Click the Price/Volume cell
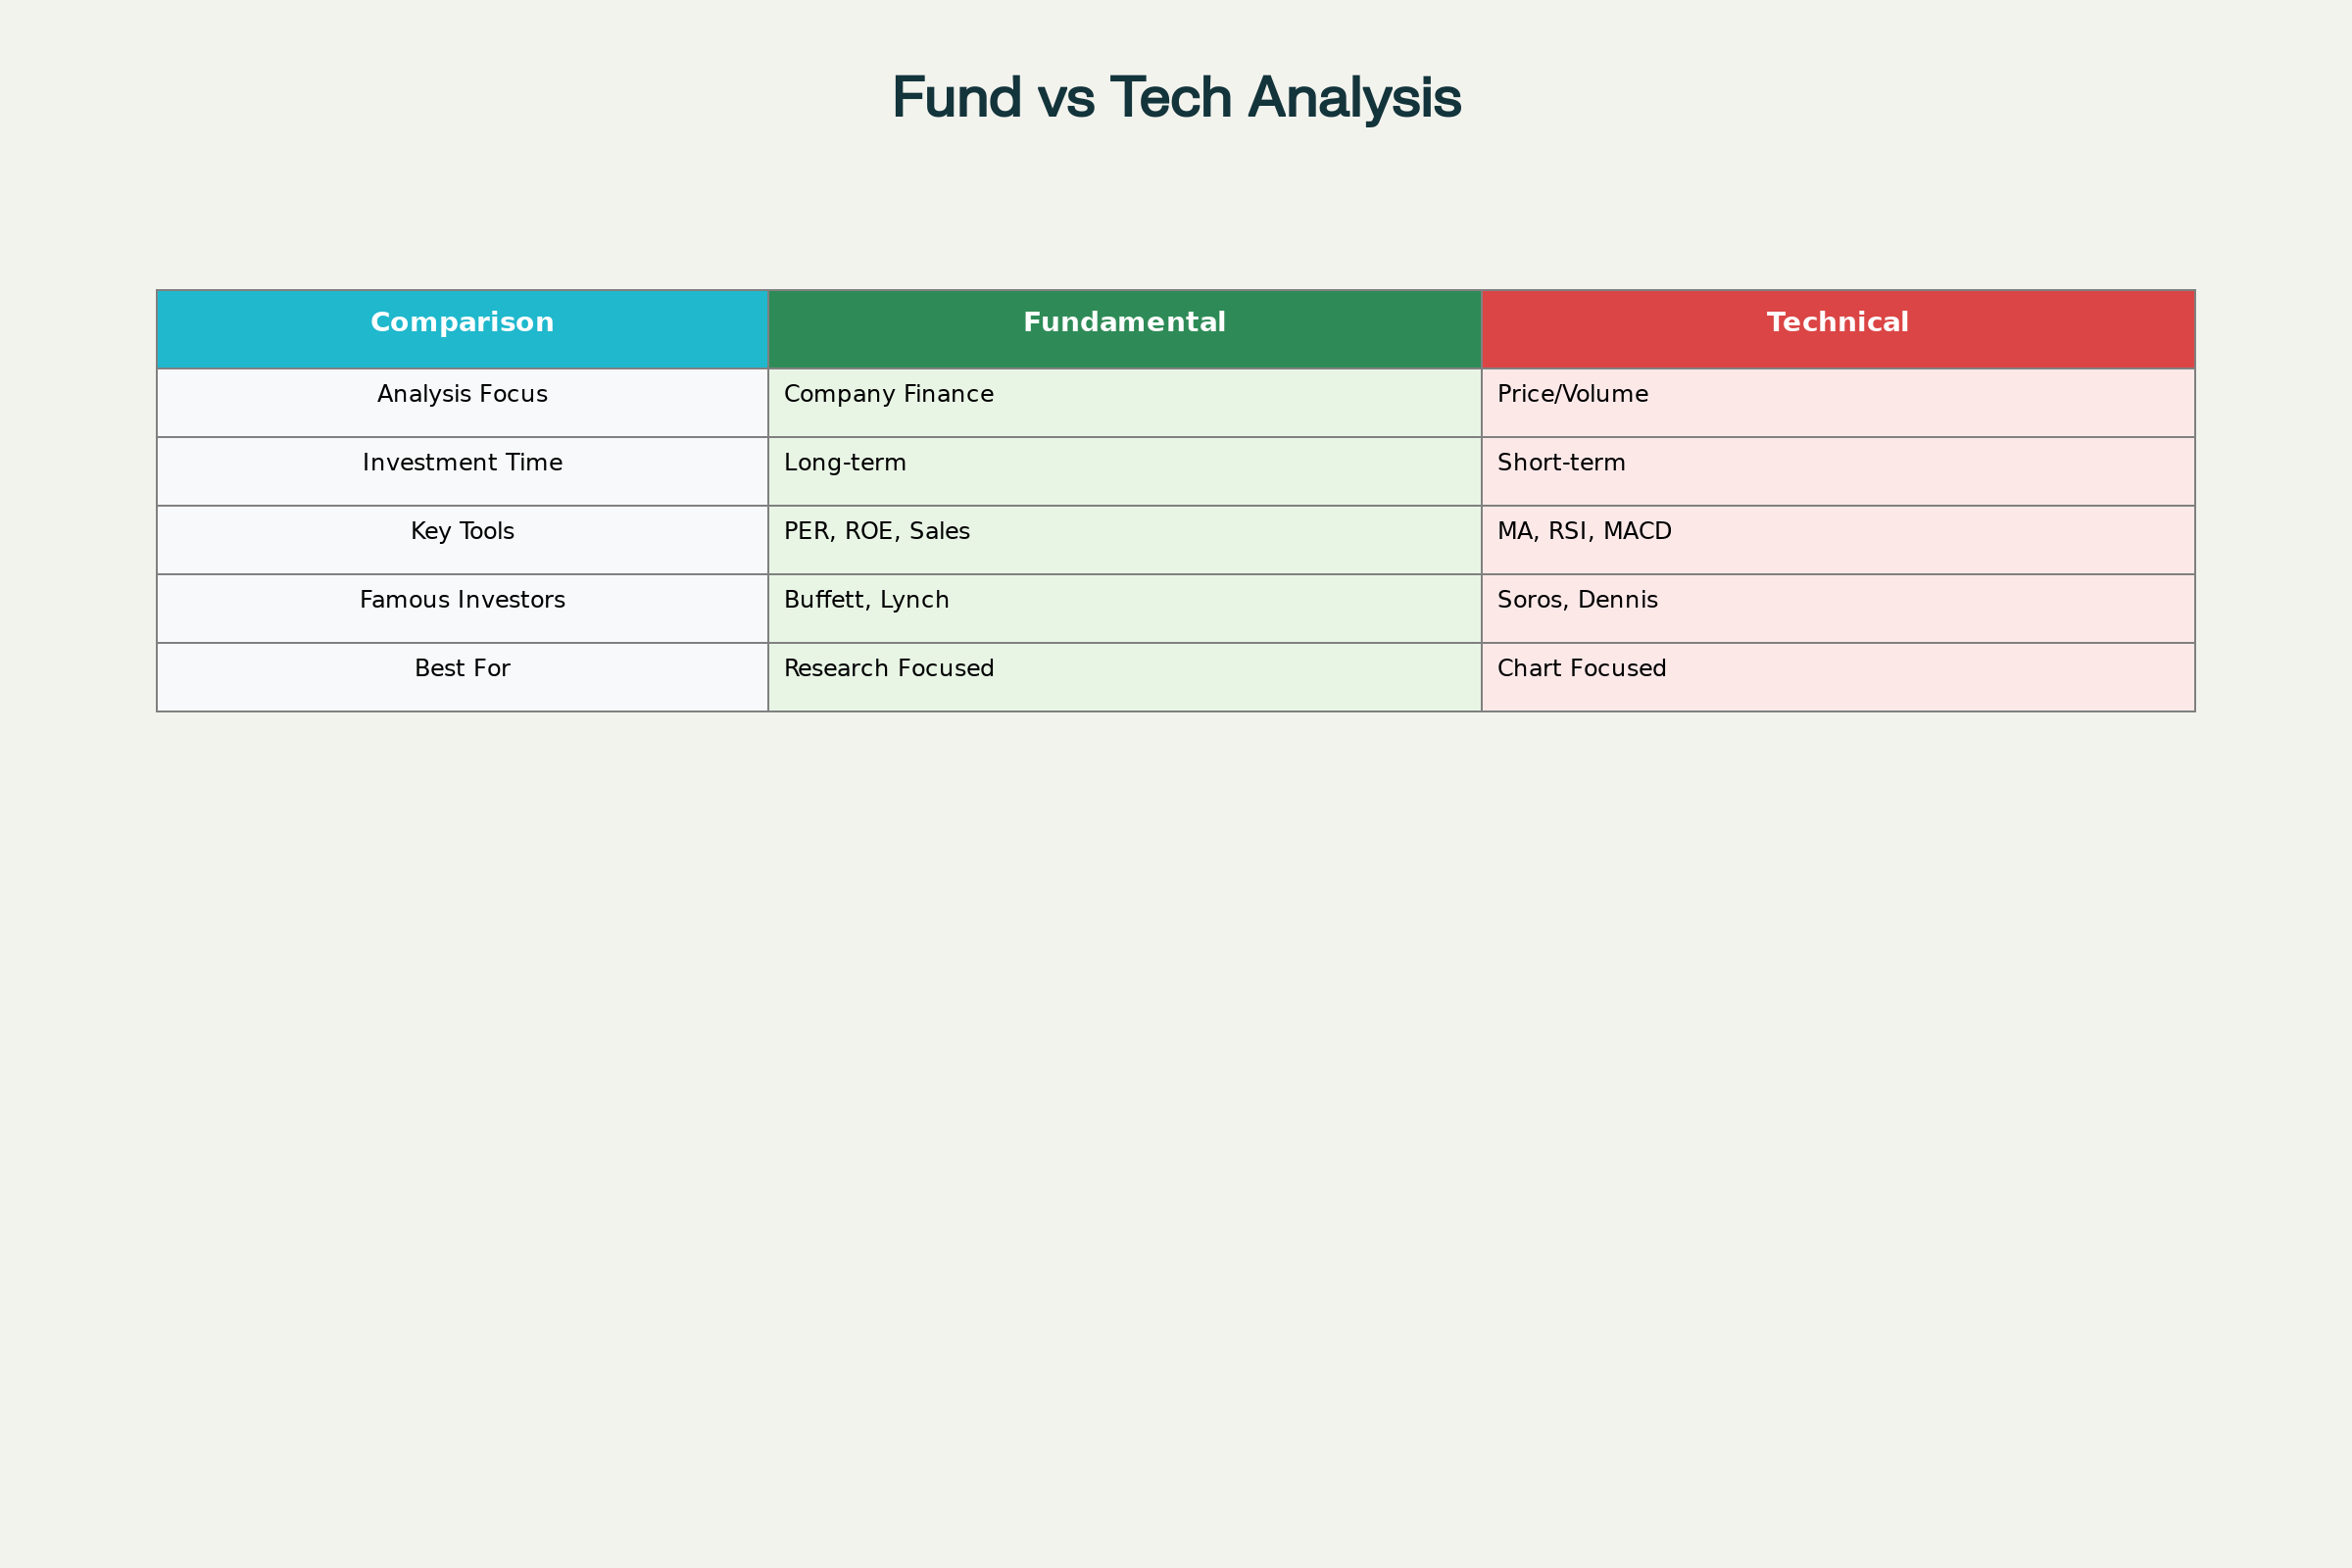Image resolution: width=2352 pixels, height=1568 pixels. (x=1838, y=402)
